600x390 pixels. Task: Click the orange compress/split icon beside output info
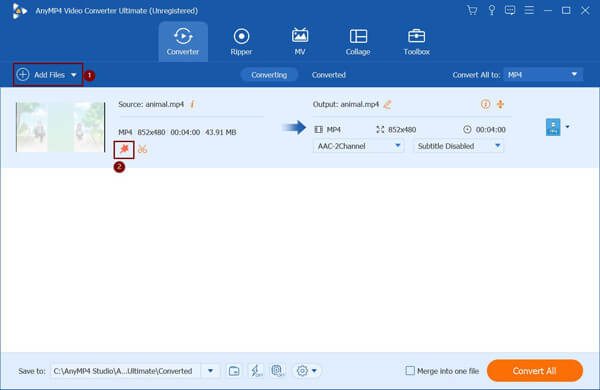[500, 104]
